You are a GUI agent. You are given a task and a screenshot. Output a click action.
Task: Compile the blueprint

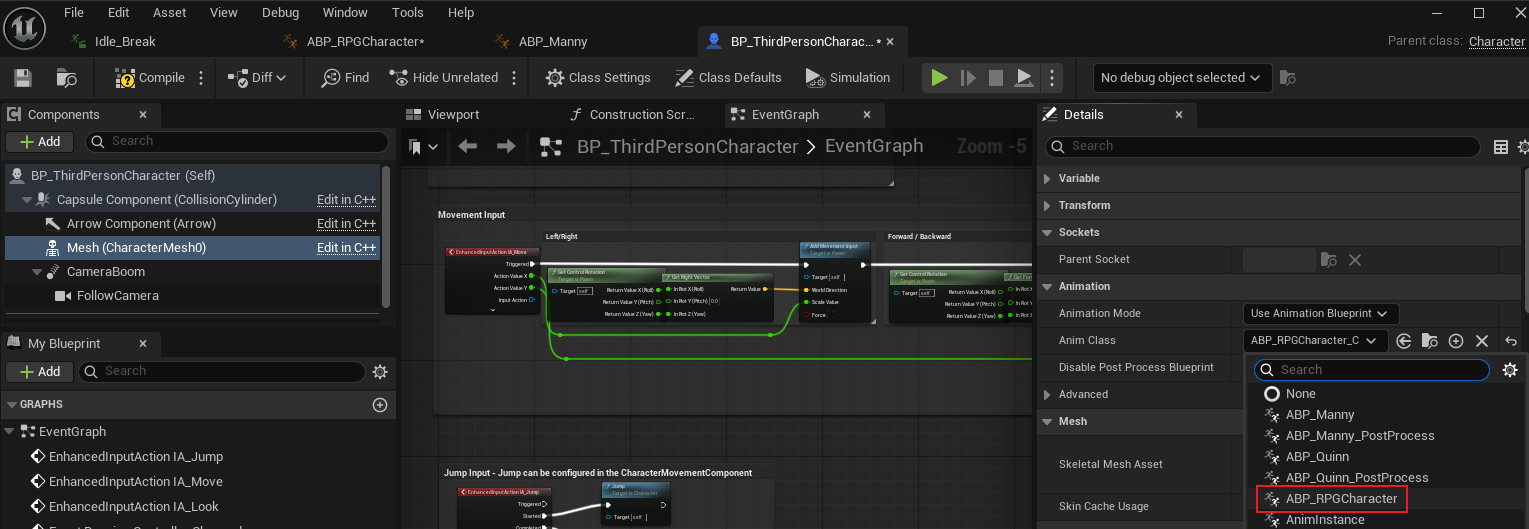(150, 78)
